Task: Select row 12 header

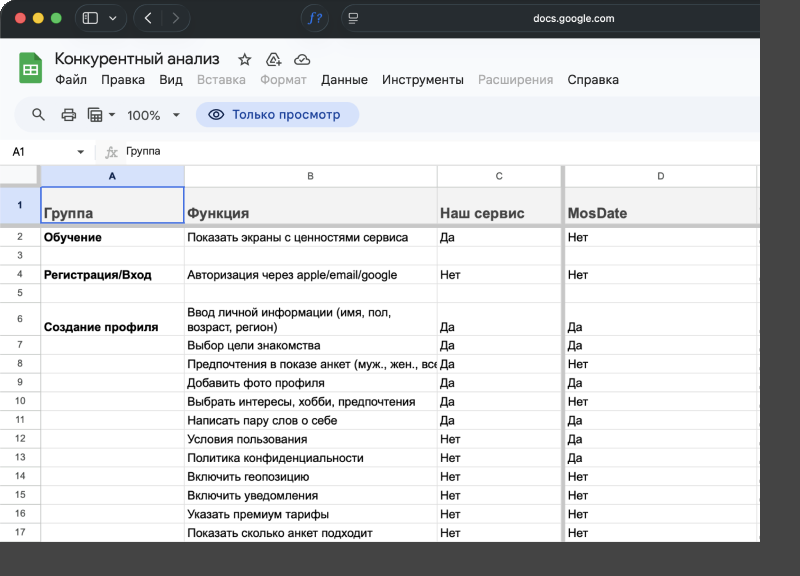Action: pos(20,439)
